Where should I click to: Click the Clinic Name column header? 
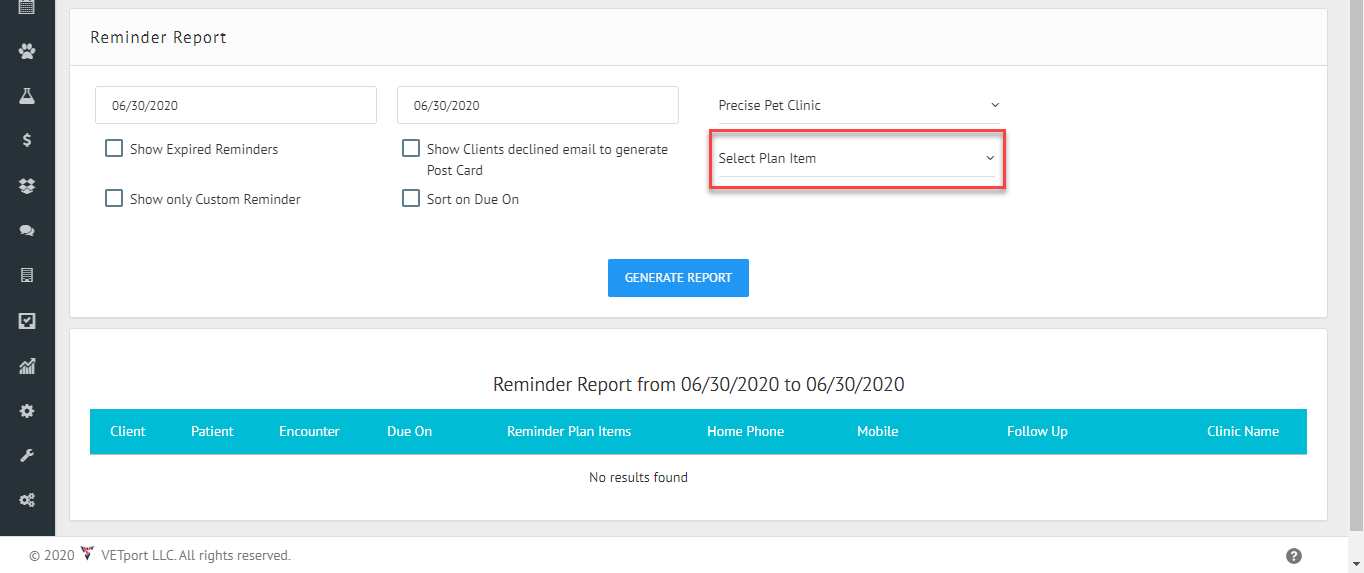pyautogui.click(x=1243, y=431)
